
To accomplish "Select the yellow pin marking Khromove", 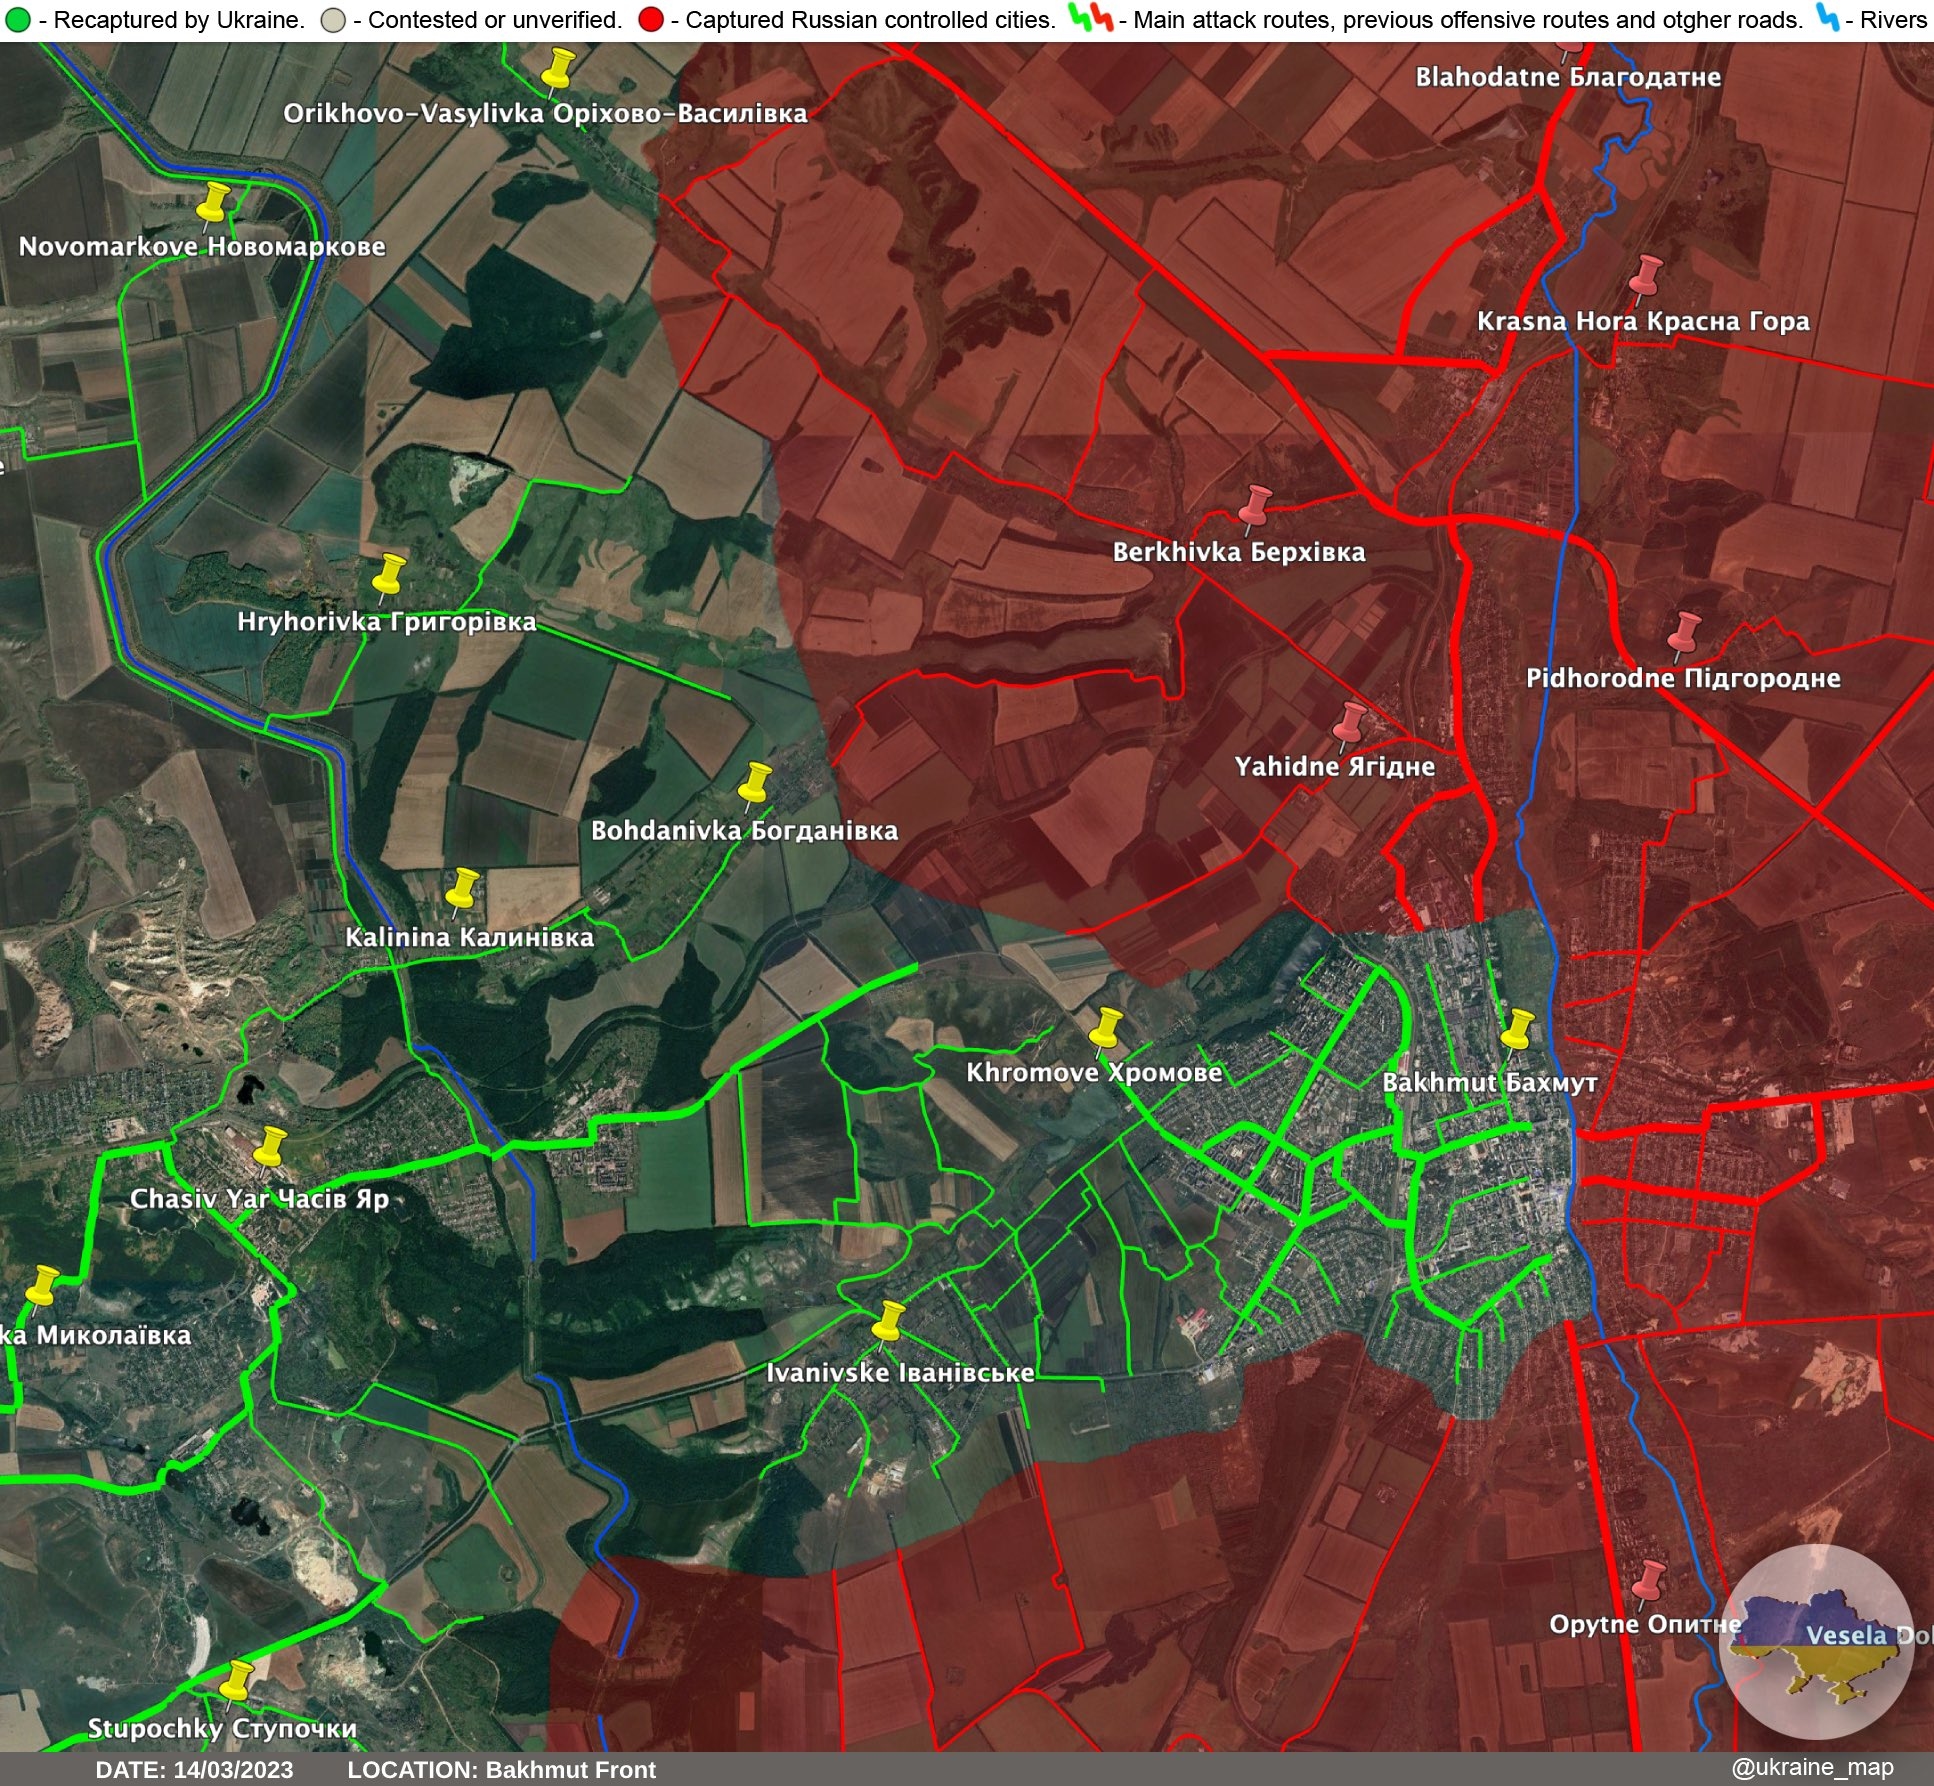I will coord(1105,1026).
